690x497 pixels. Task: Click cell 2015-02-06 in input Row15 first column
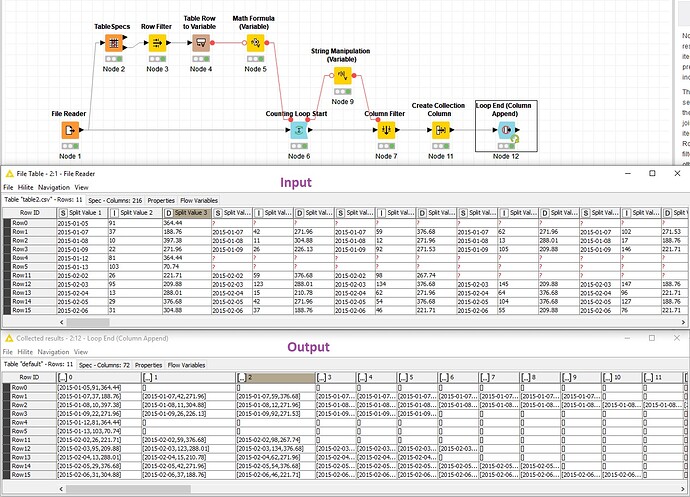pyautogui.click(x=82, y=310)
